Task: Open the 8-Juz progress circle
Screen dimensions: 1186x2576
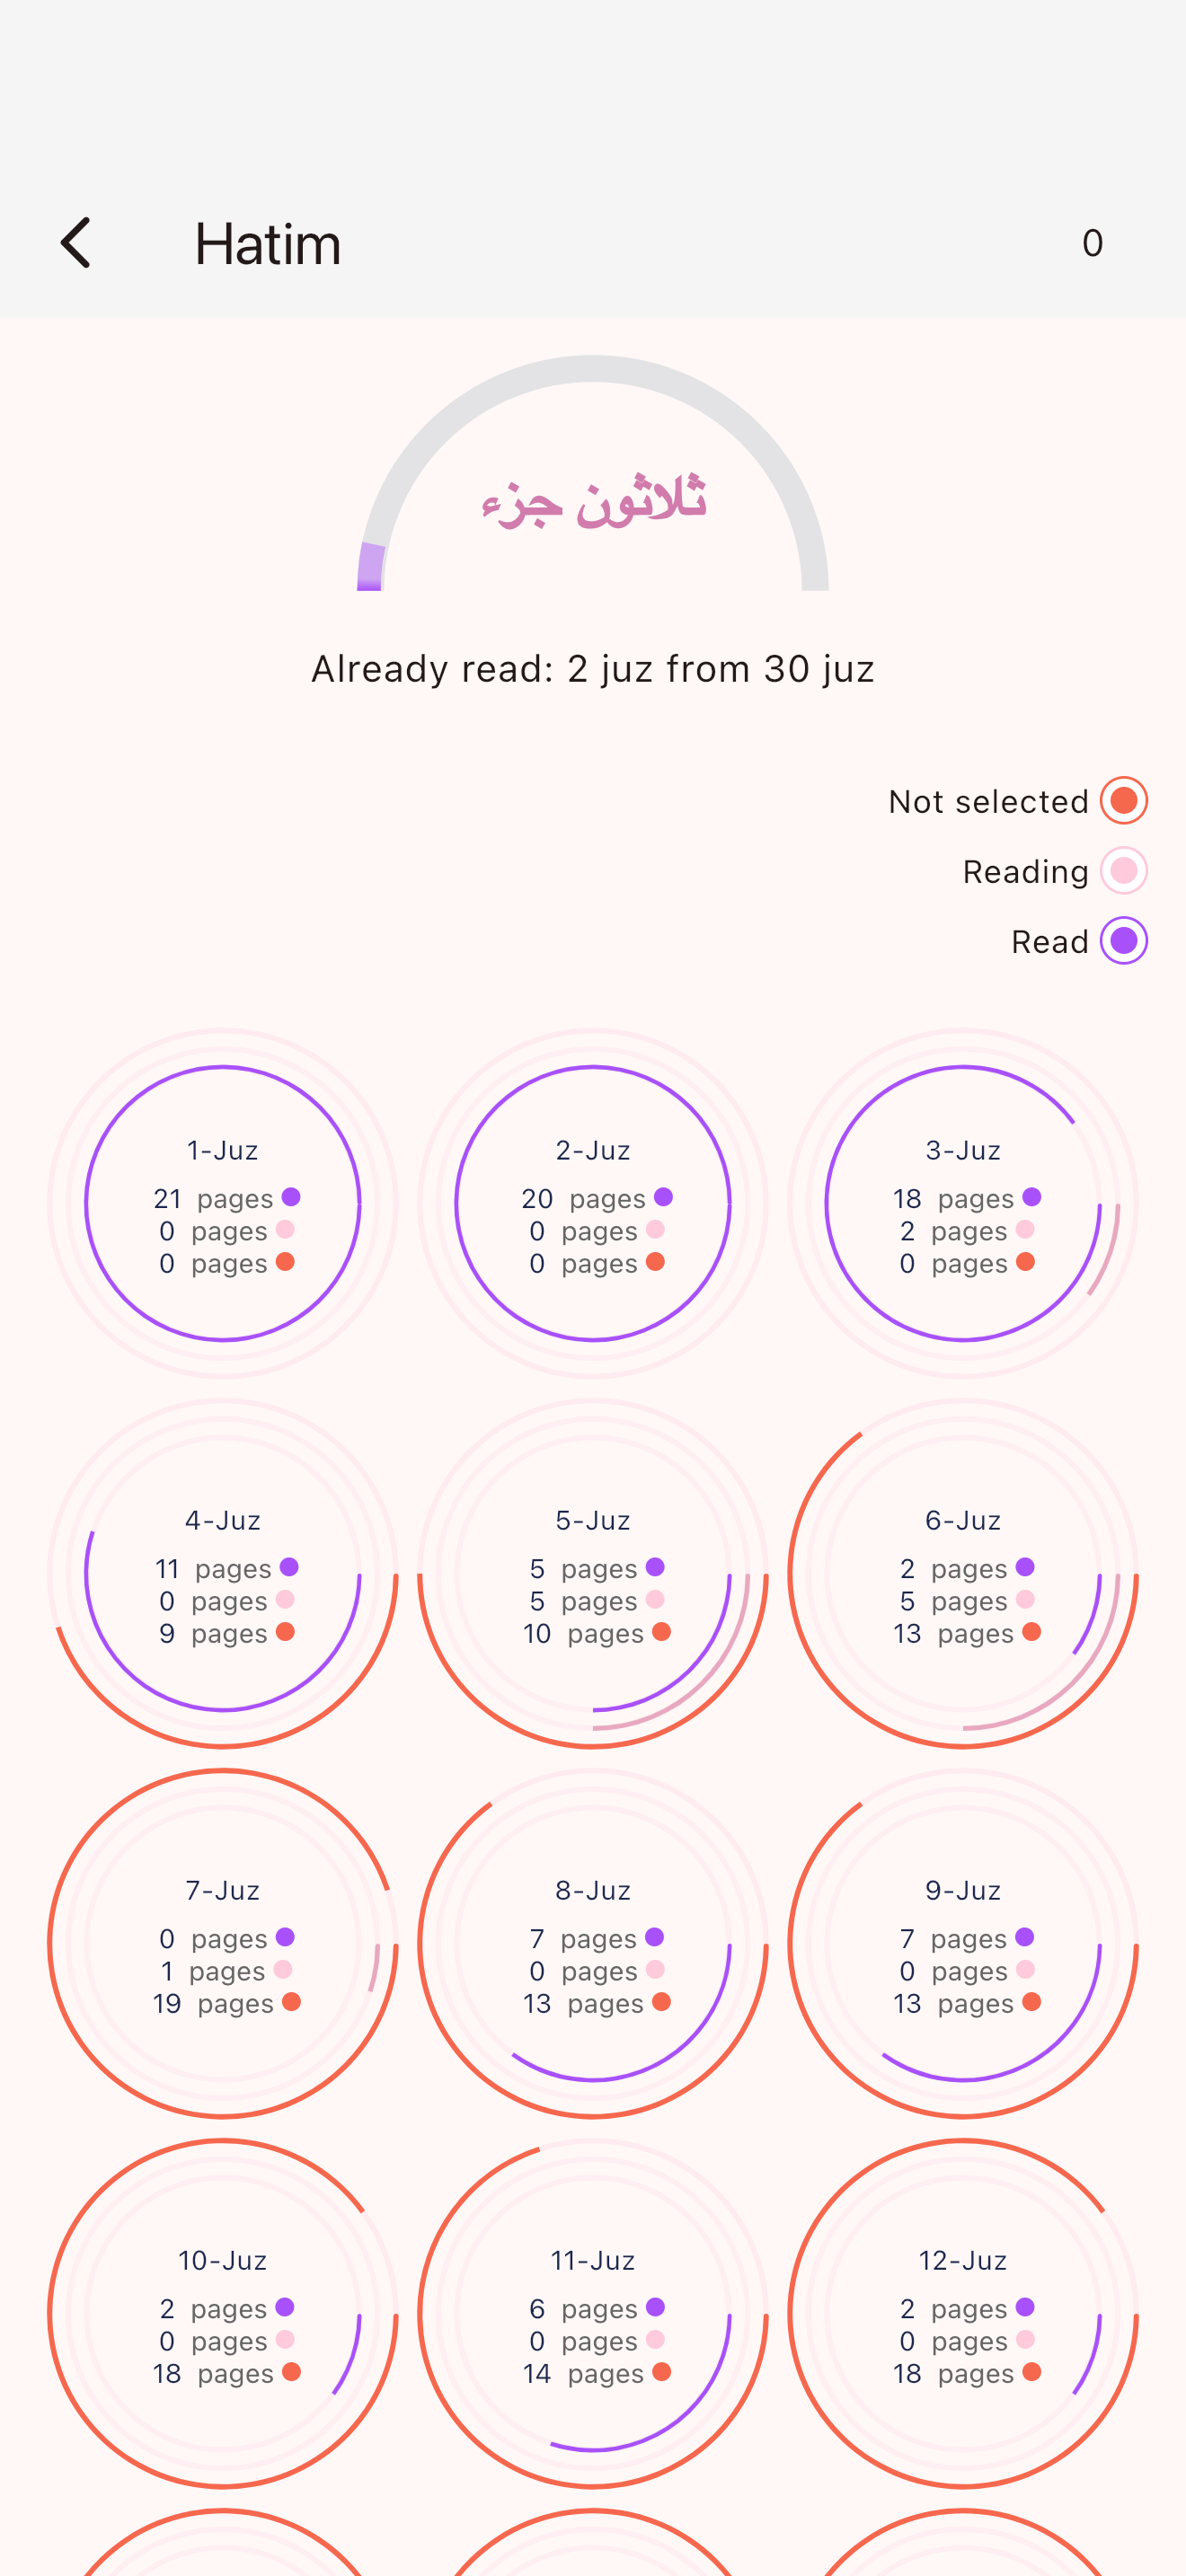Action: [x=593, y=1943]
